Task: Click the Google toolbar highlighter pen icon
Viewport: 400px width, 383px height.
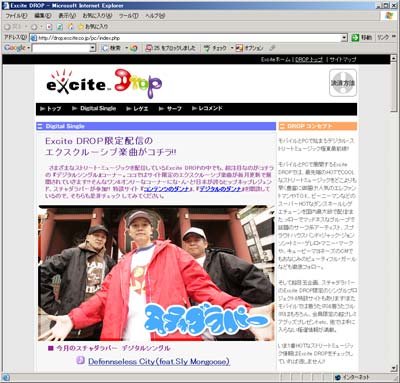Action: (x=272, y=48)
